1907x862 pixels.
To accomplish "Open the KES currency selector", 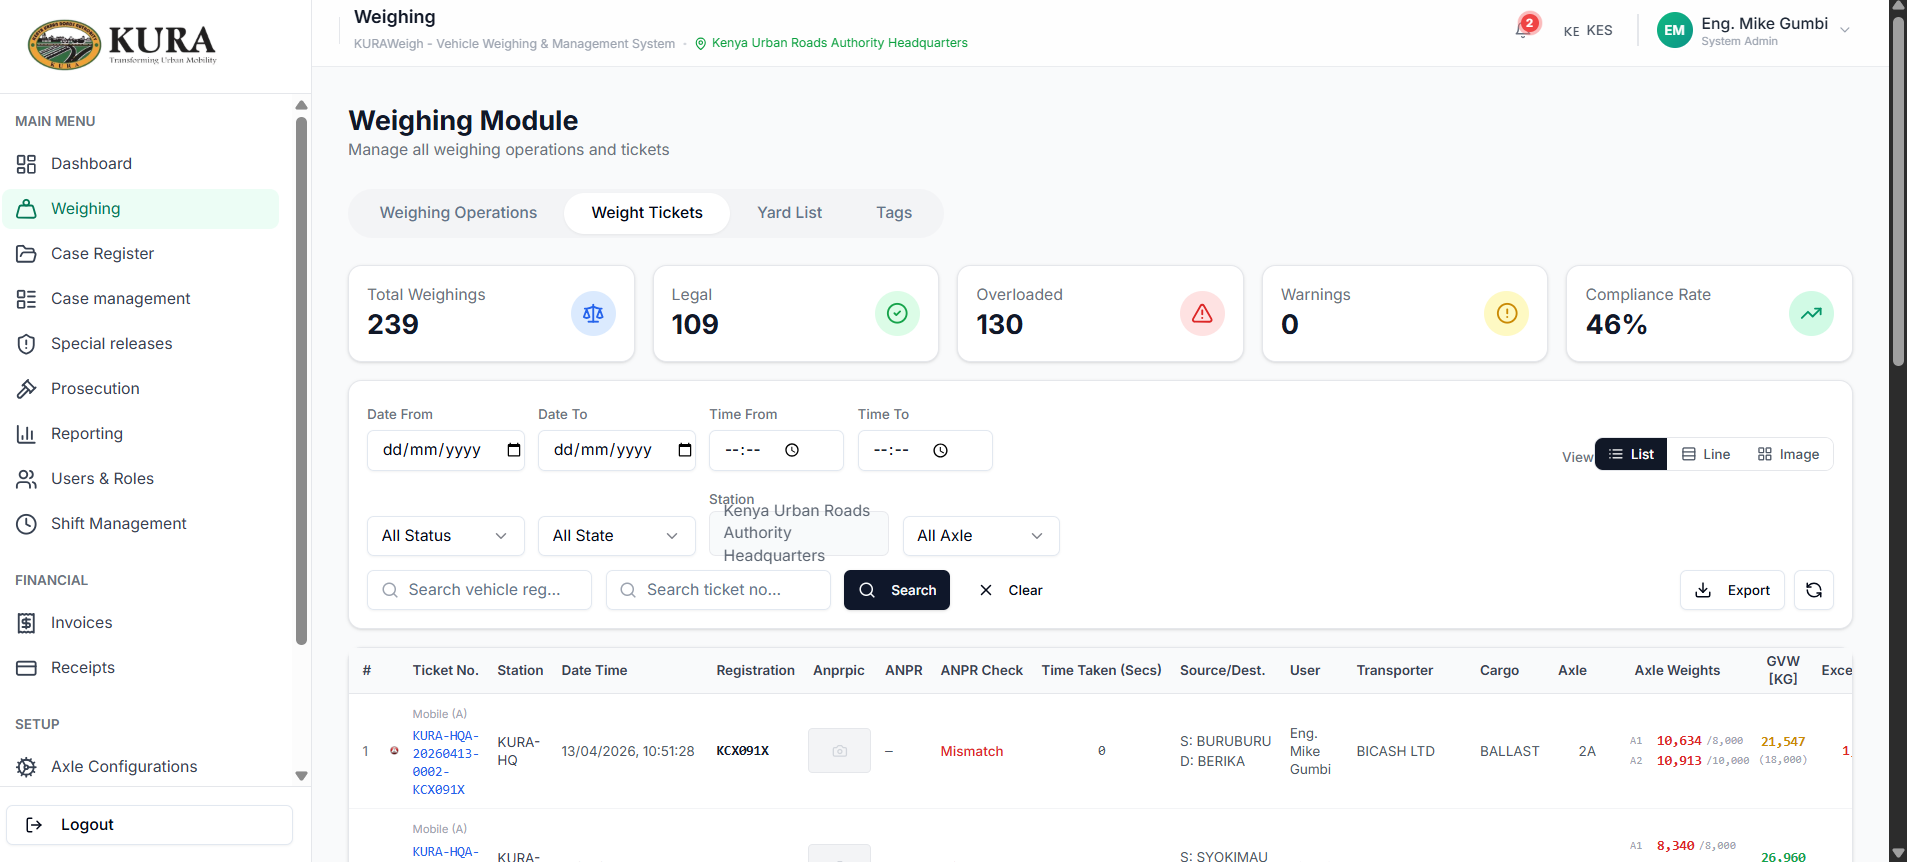I will pyautogui.click(x=1588, y=31).
